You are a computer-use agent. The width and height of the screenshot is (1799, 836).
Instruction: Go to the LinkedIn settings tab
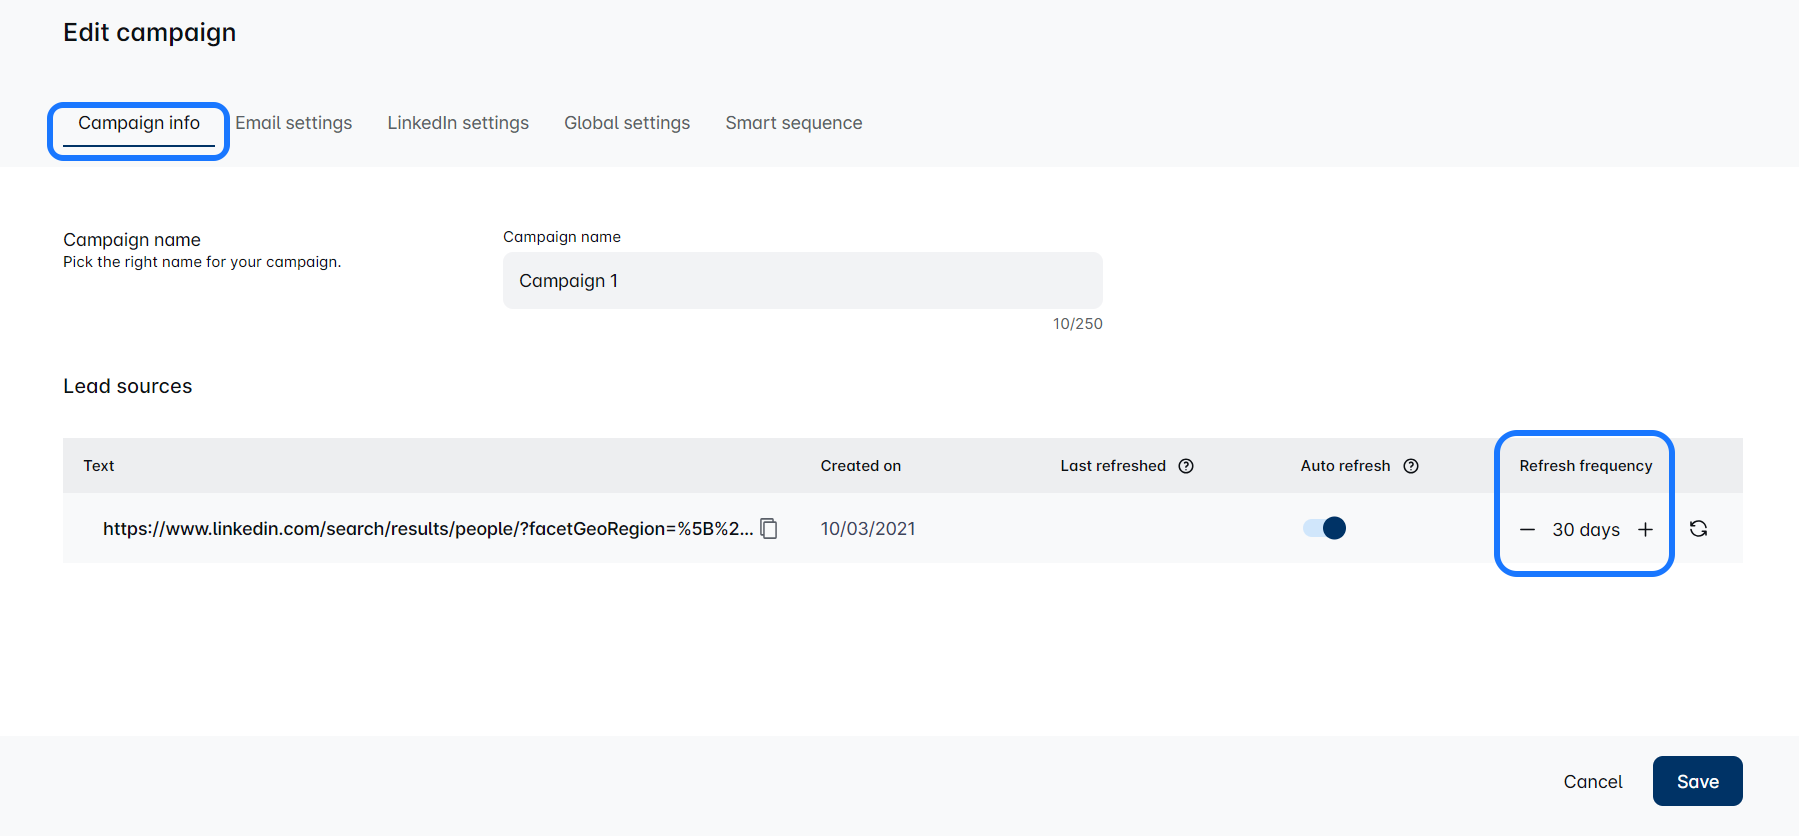[x=458, y=123]
